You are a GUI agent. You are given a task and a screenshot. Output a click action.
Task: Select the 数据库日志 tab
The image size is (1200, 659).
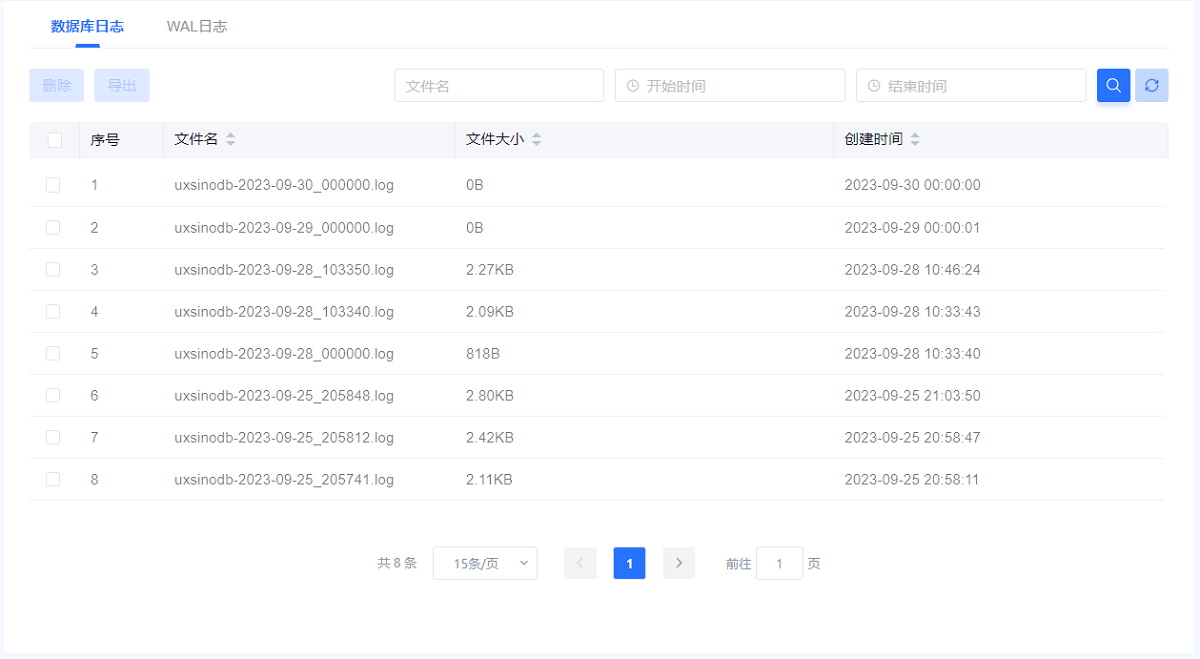click(x=87, y=26)
